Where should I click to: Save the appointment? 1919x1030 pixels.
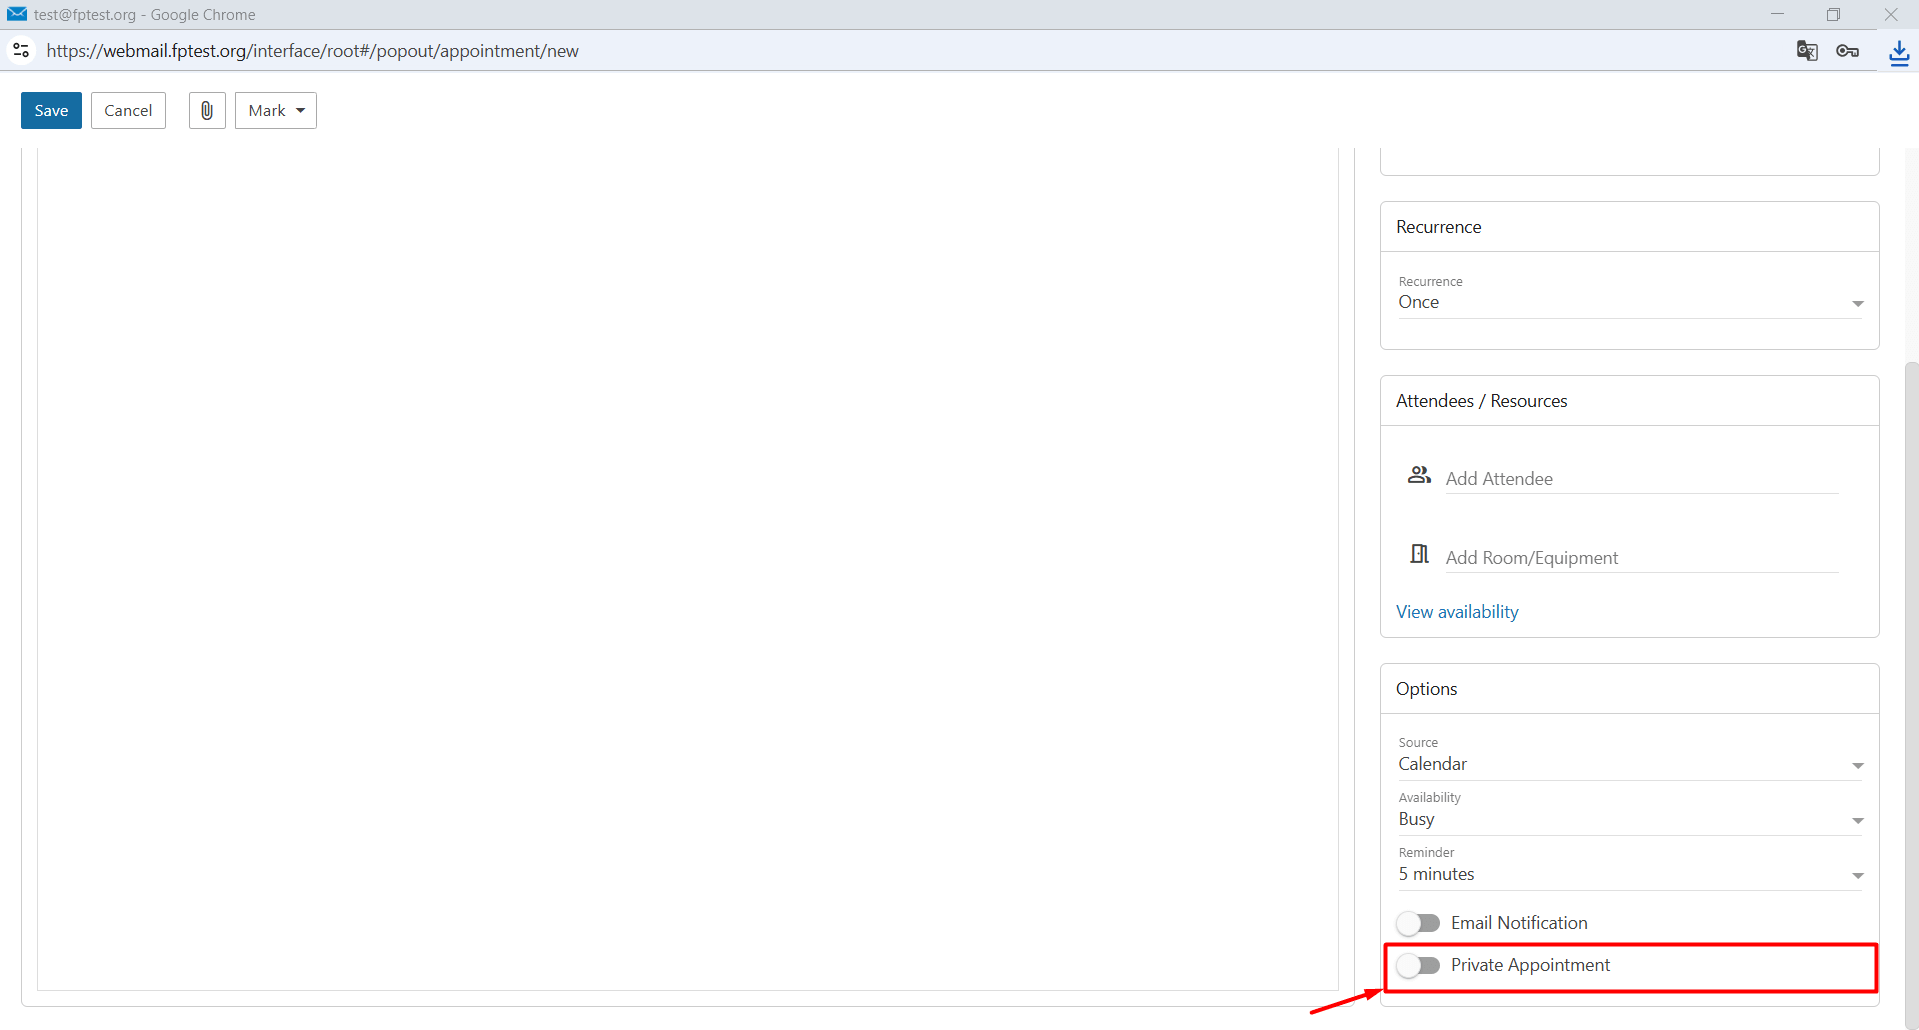point(51,111)
